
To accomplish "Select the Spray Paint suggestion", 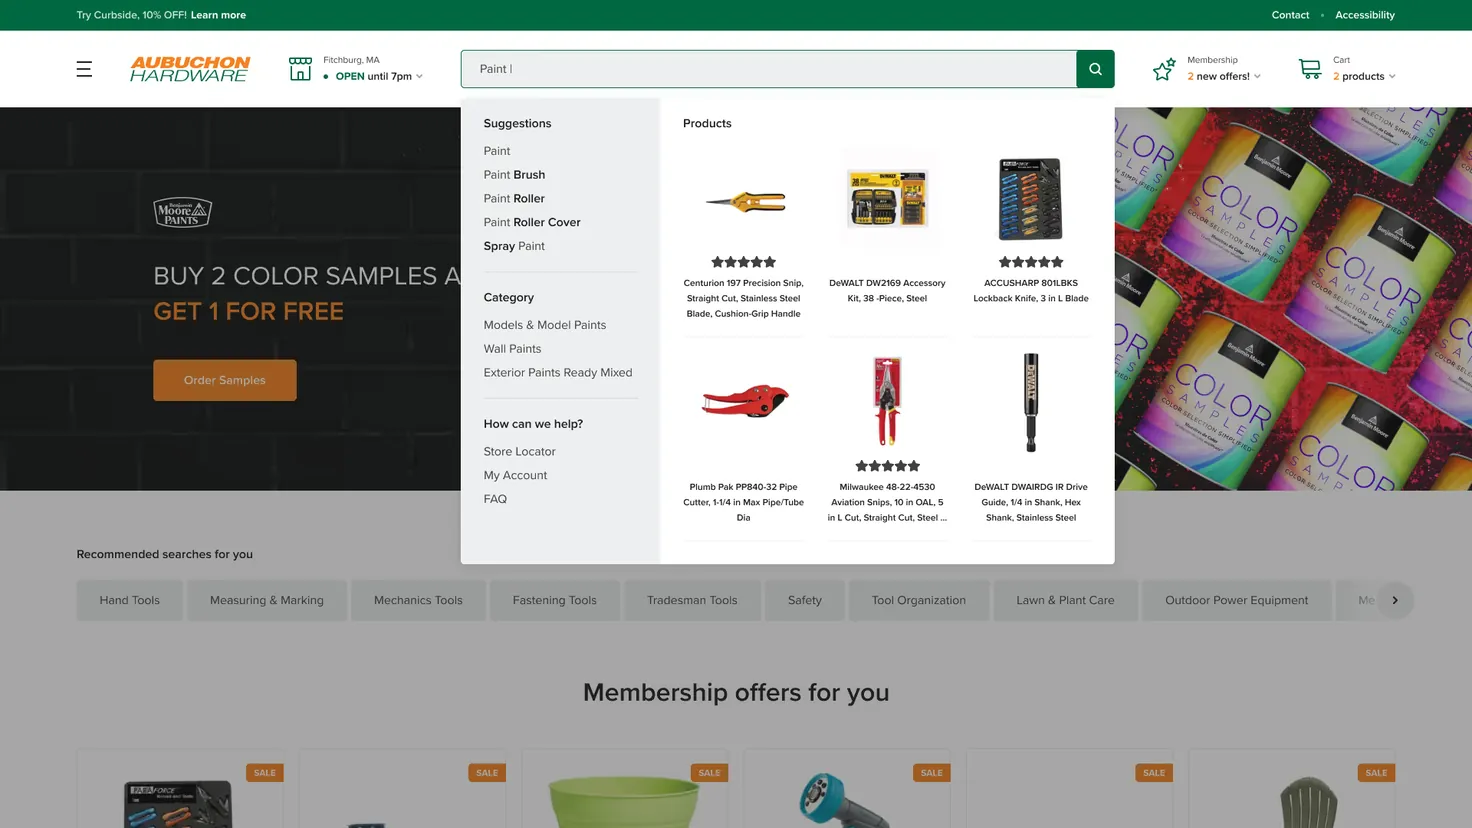I will coord(514,246).
